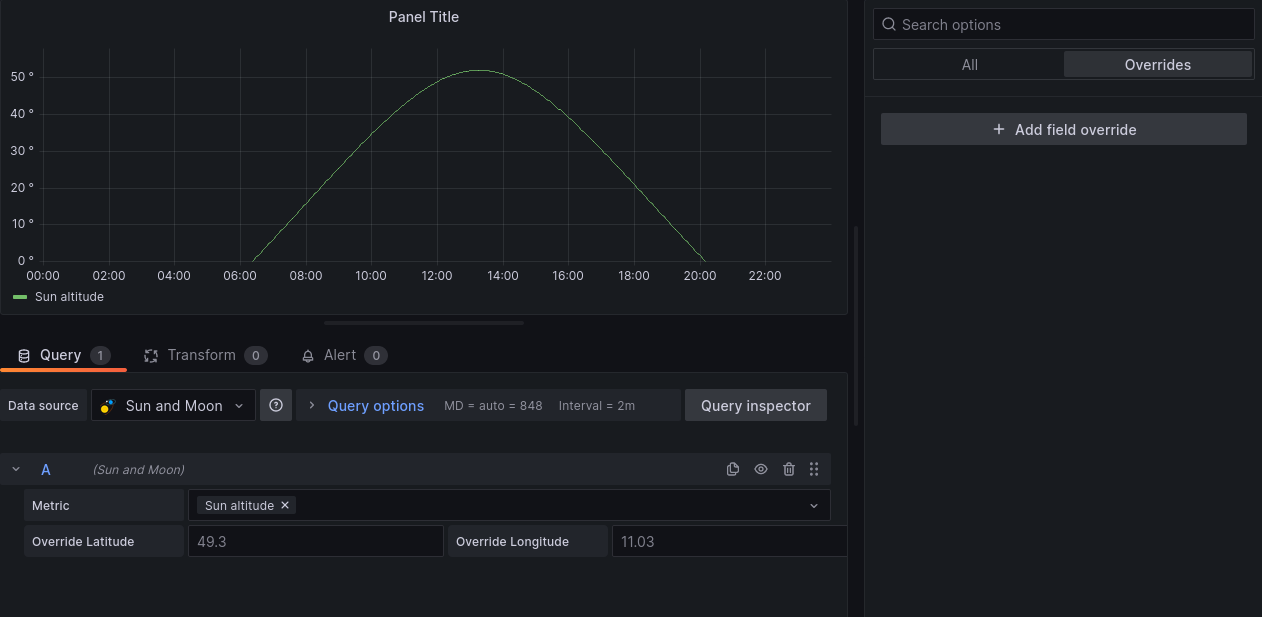Click the Sun and Moon data source icon
1262x617 pixels.
[x=109, y=406]
